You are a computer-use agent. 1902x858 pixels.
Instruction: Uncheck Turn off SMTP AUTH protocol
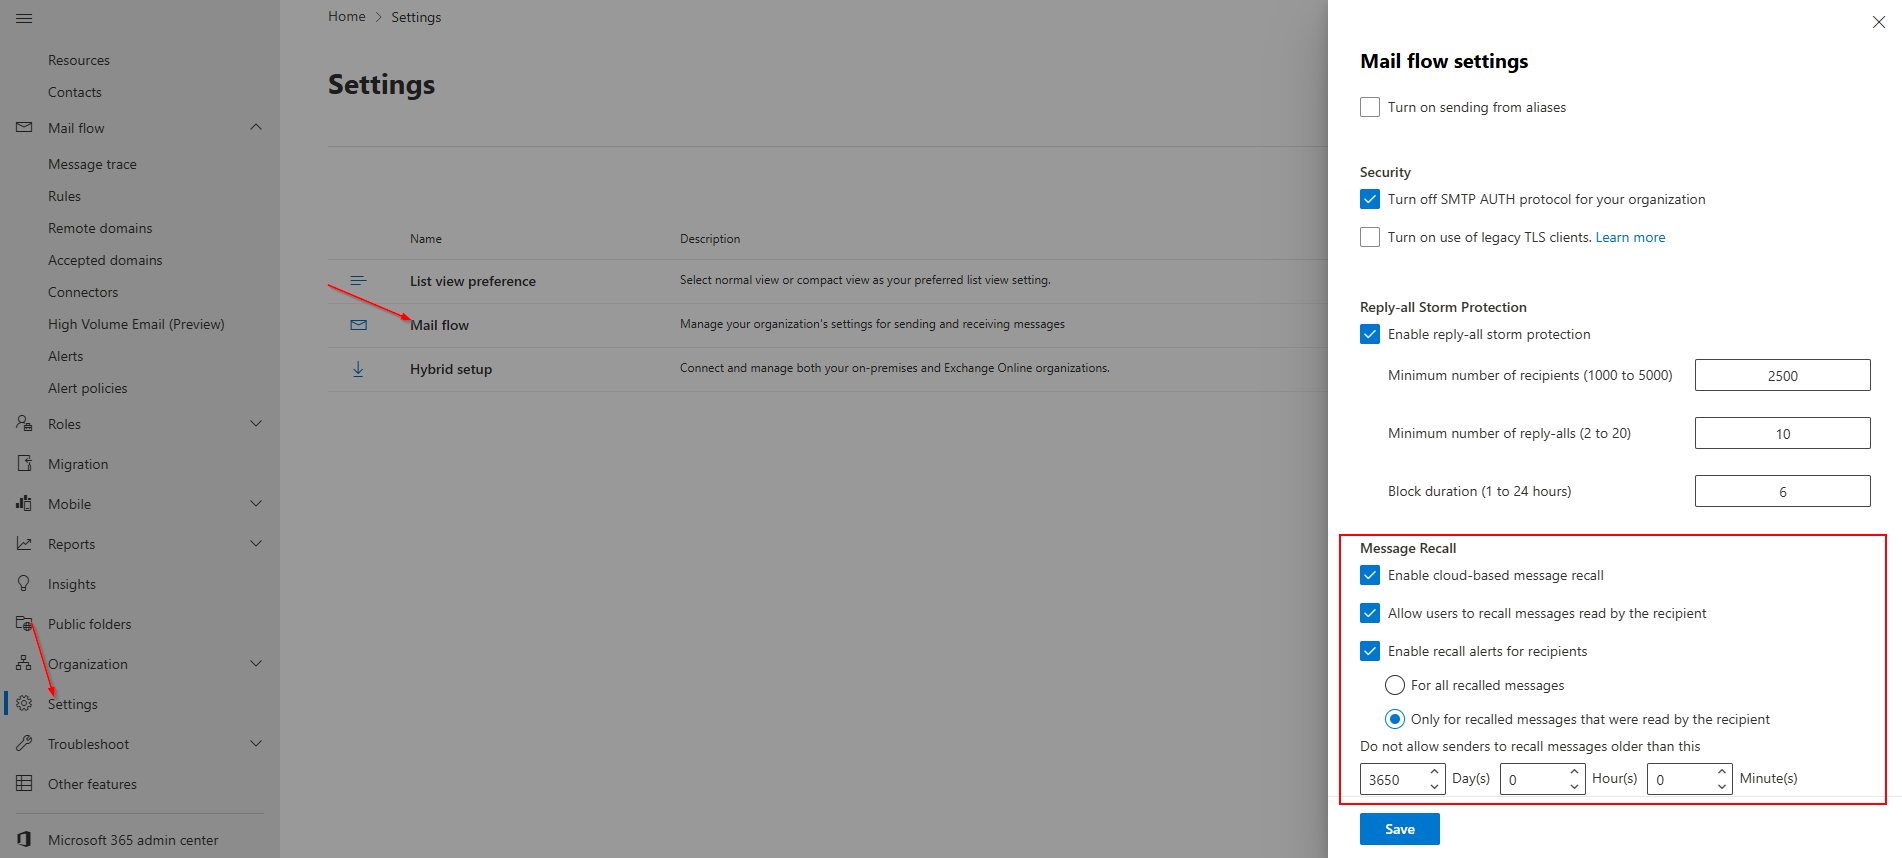pyautogui.click(x=1370, y=199)
